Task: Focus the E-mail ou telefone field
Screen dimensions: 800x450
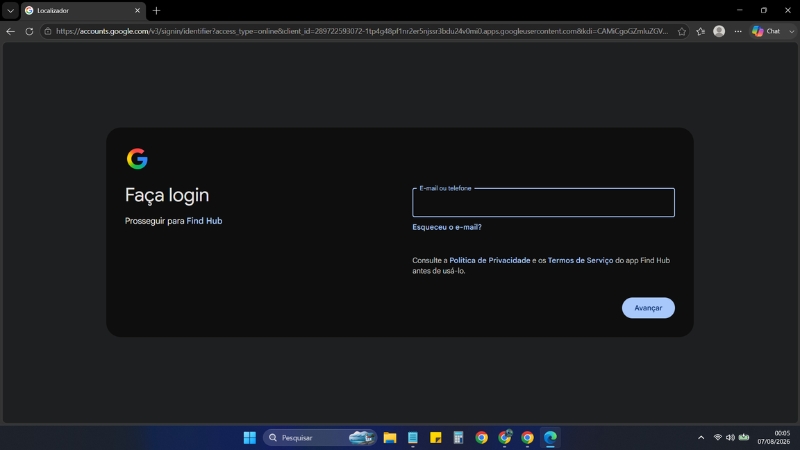Action: pos(543,203)
